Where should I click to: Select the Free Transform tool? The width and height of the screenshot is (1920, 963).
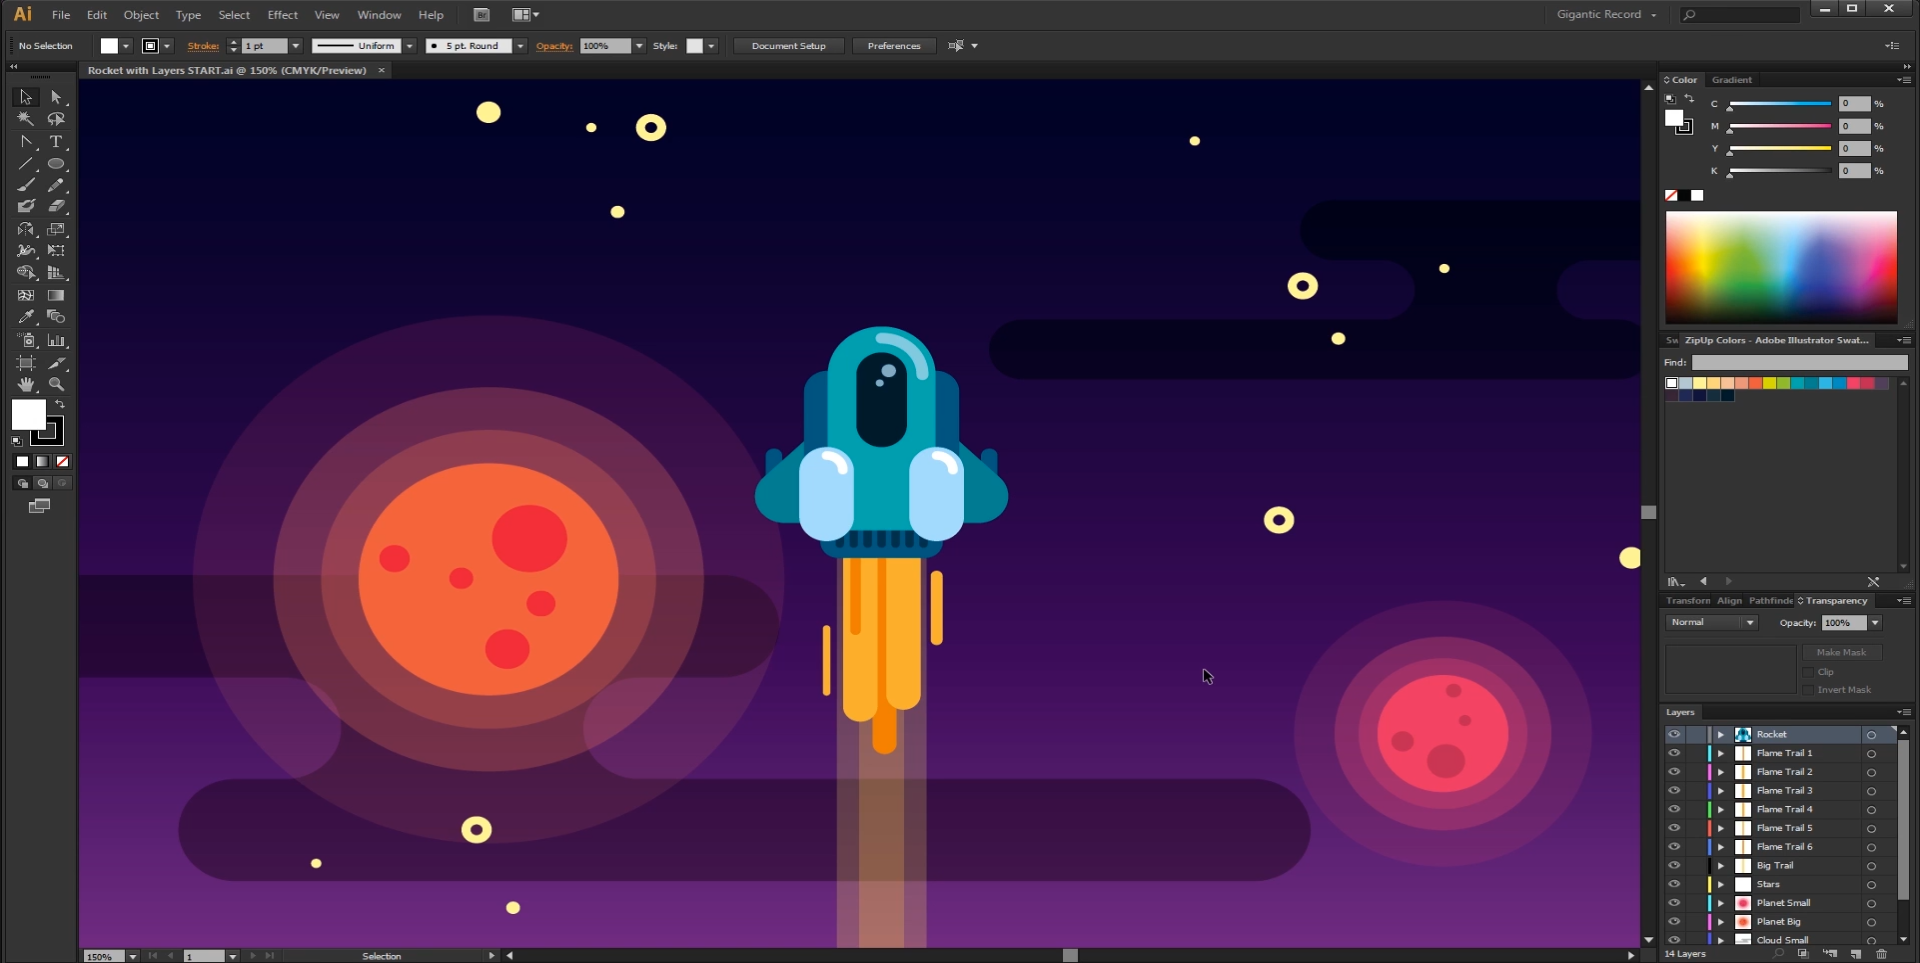(56, 251)
